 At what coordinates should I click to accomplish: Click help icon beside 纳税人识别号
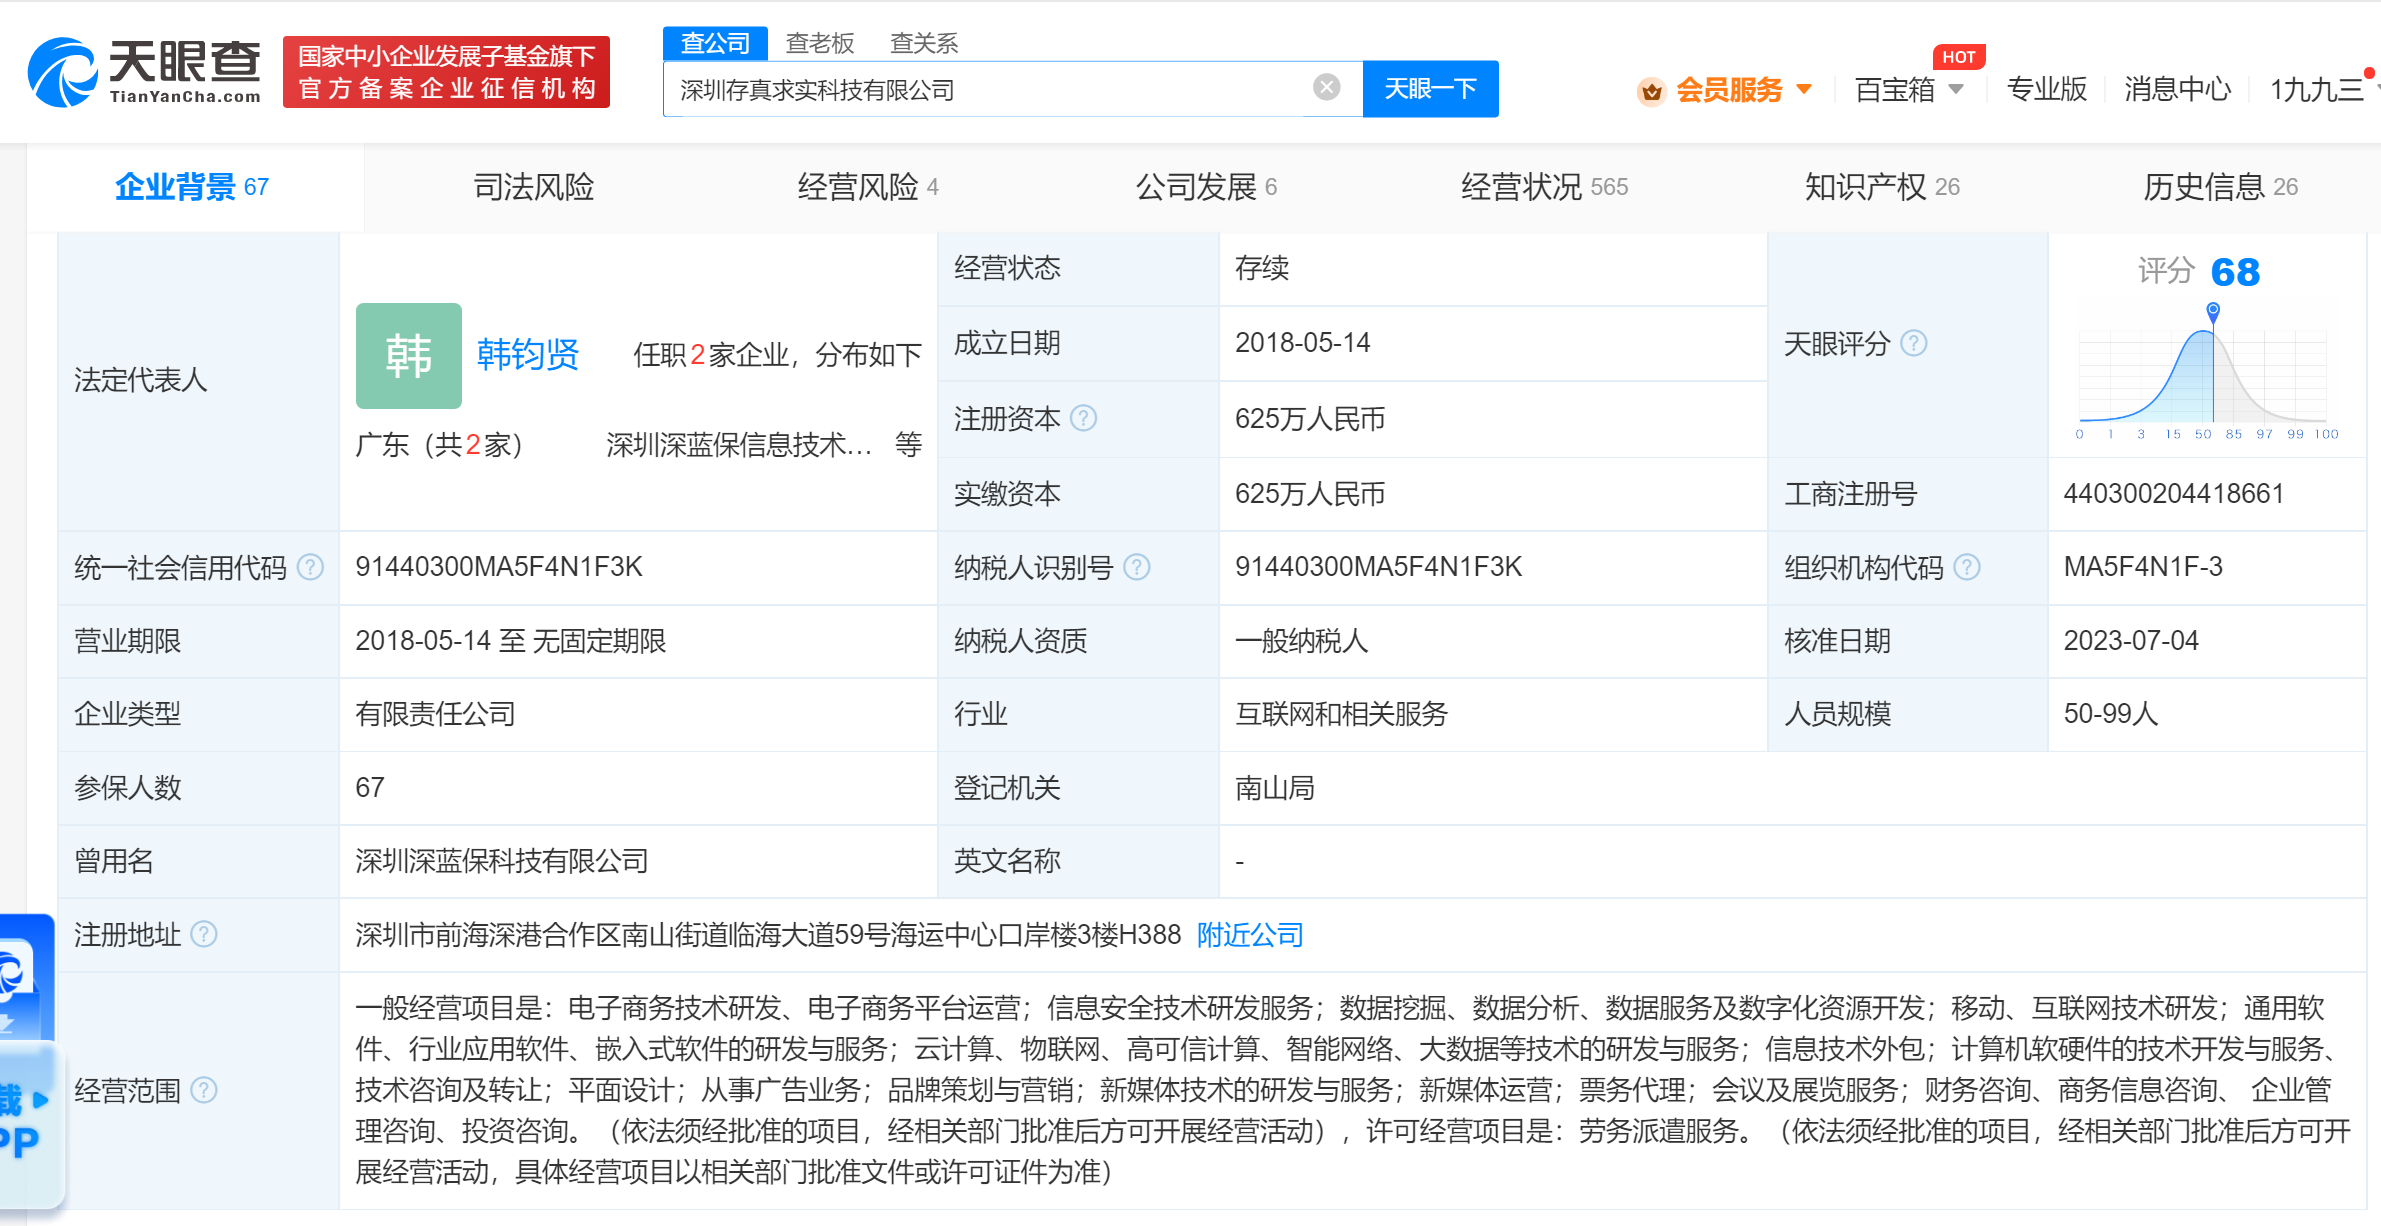[x=1137, y=567]
